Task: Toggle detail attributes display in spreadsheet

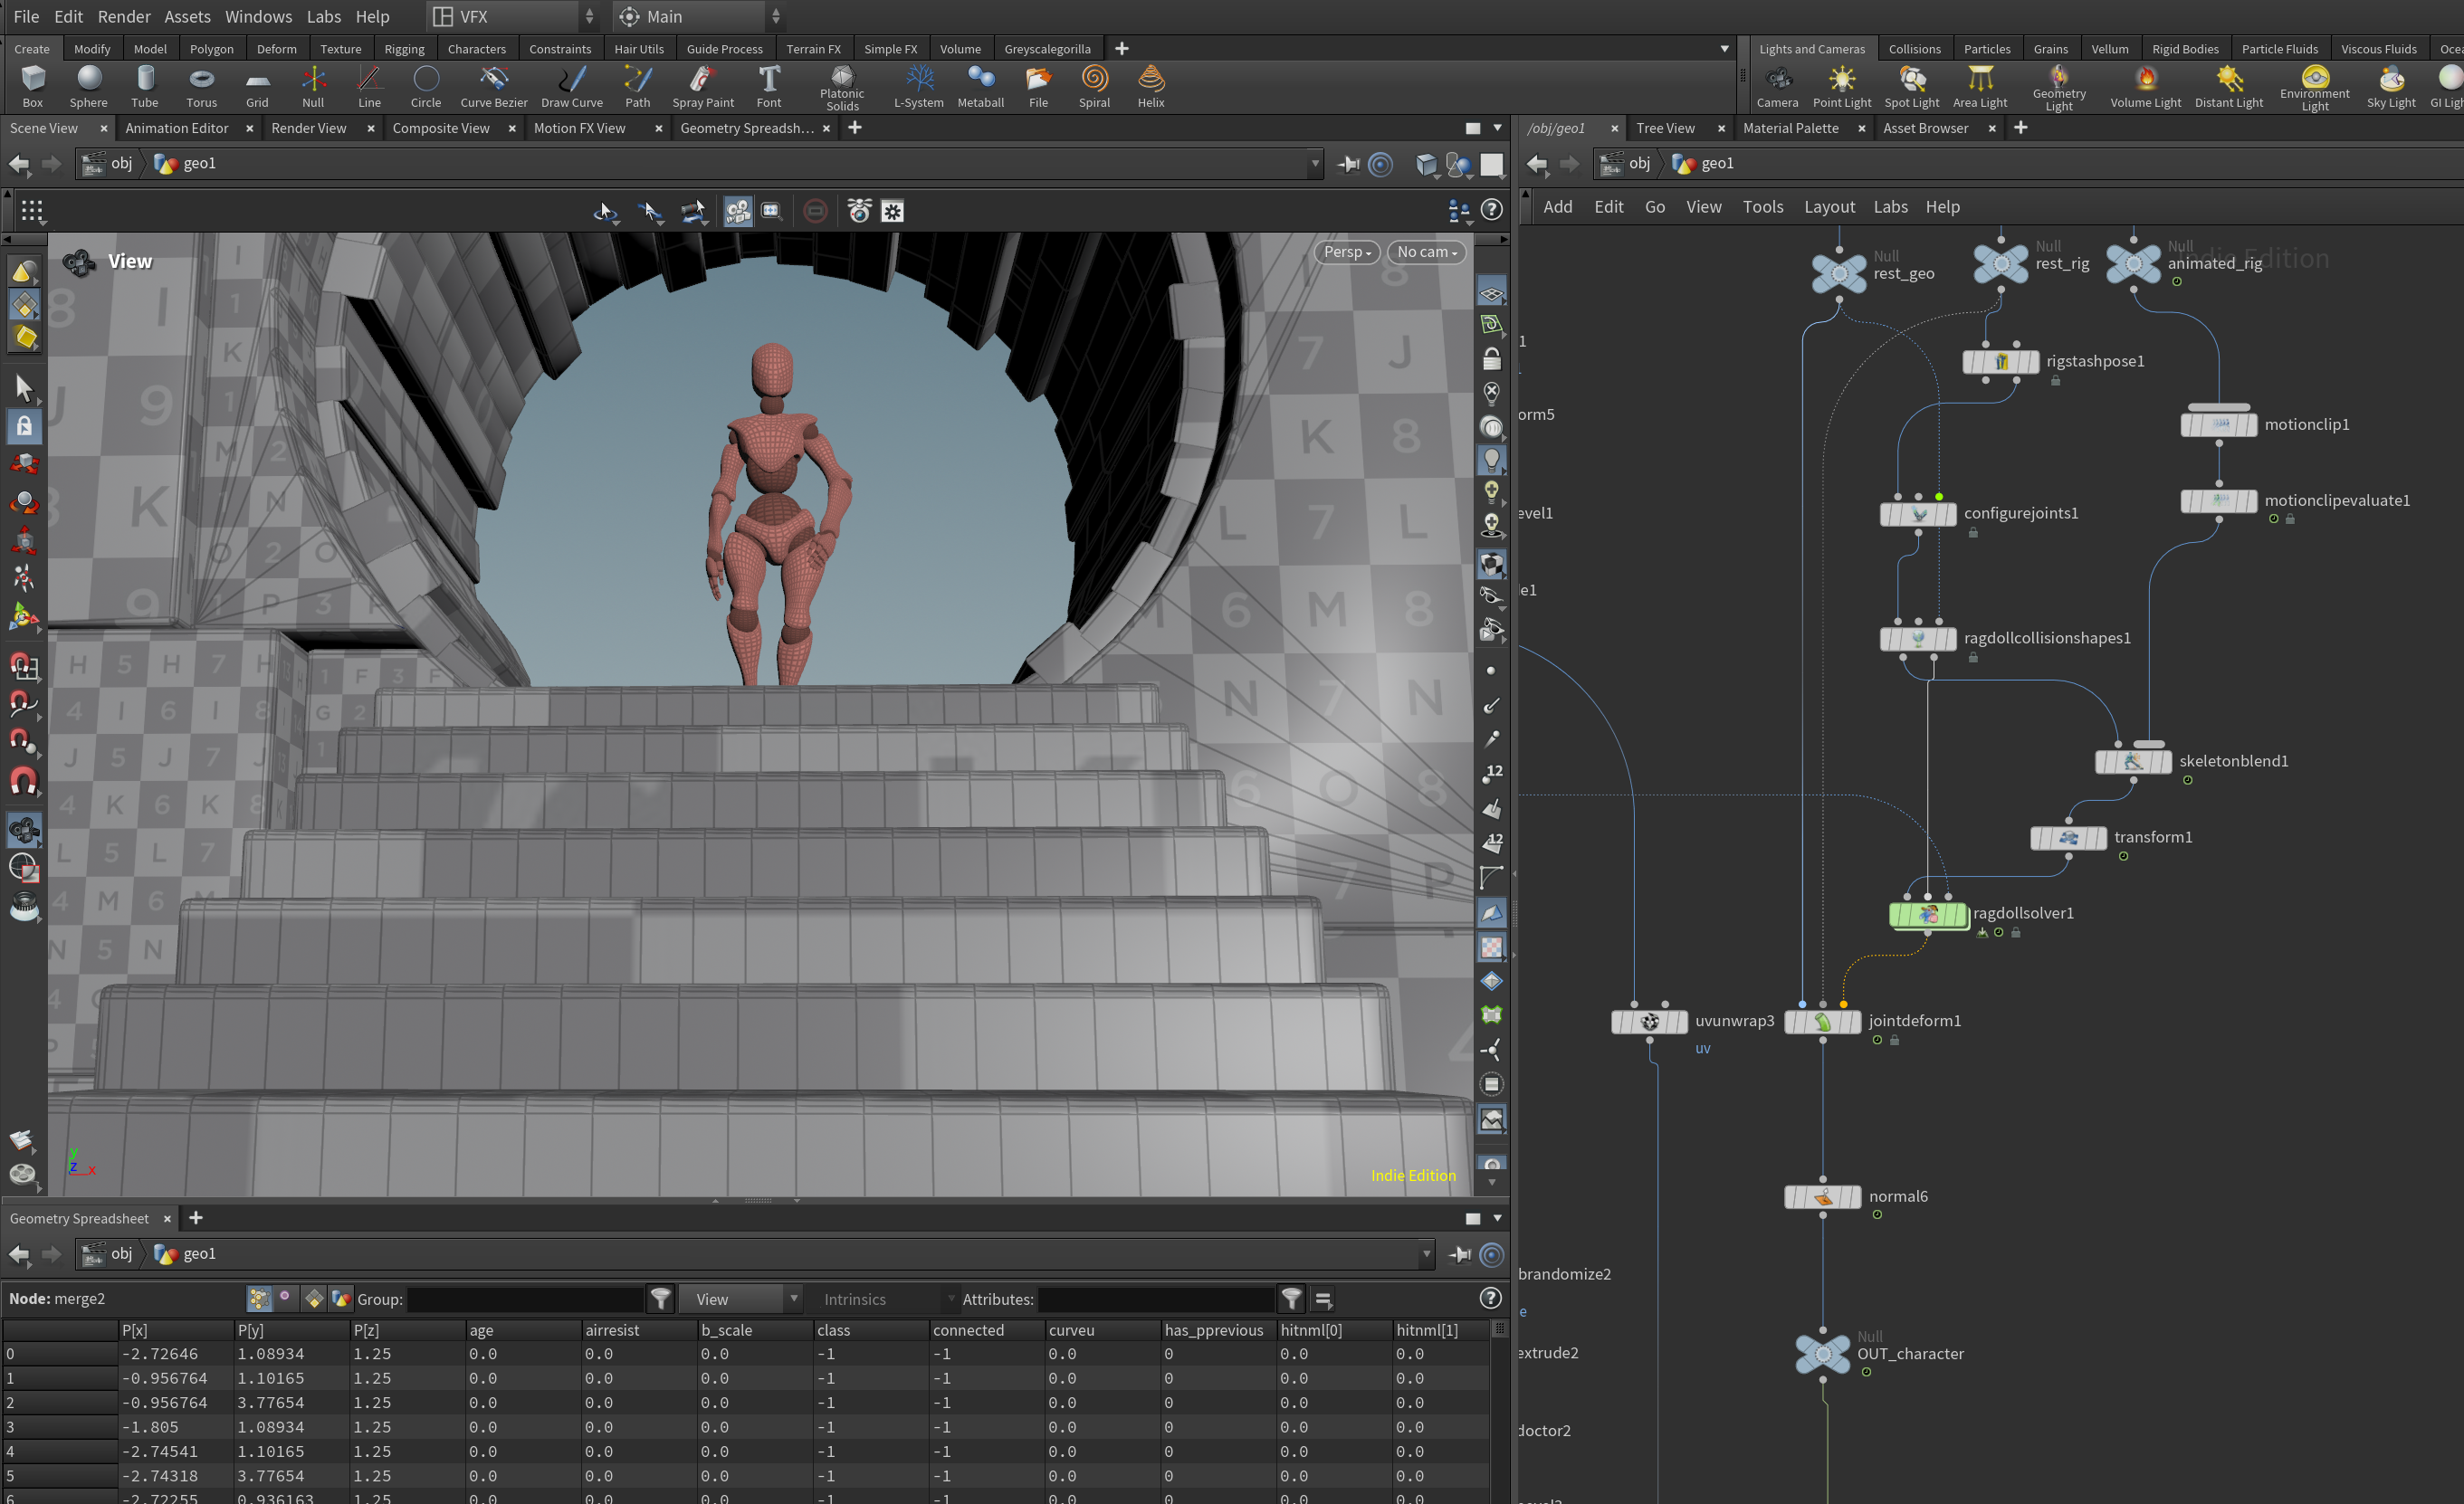Action: coord(341,1299)
